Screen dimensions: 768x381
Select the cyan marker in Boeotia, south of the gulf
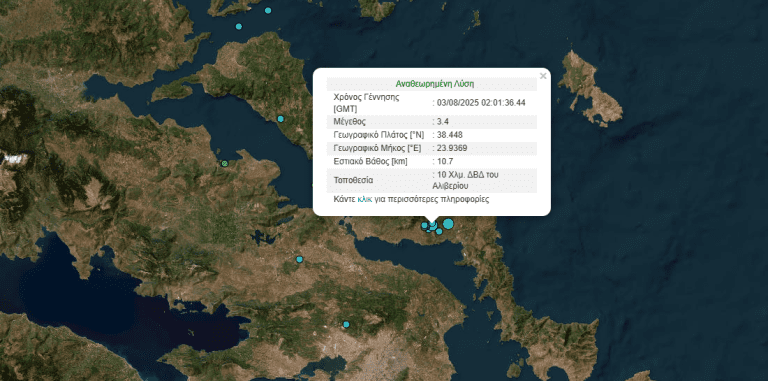pyautogui.click(x=300, y=259)
